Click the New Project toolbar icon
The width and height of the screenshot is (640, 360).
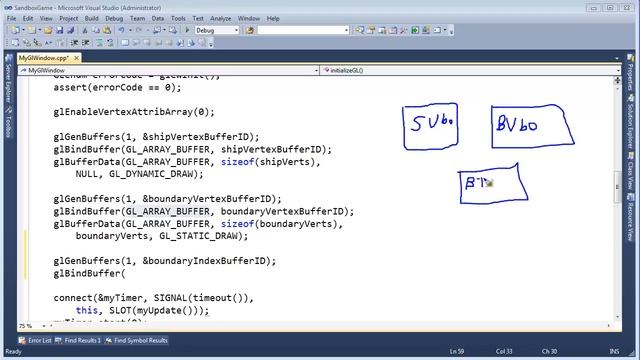pyautogui.click(x=16, y=30)
